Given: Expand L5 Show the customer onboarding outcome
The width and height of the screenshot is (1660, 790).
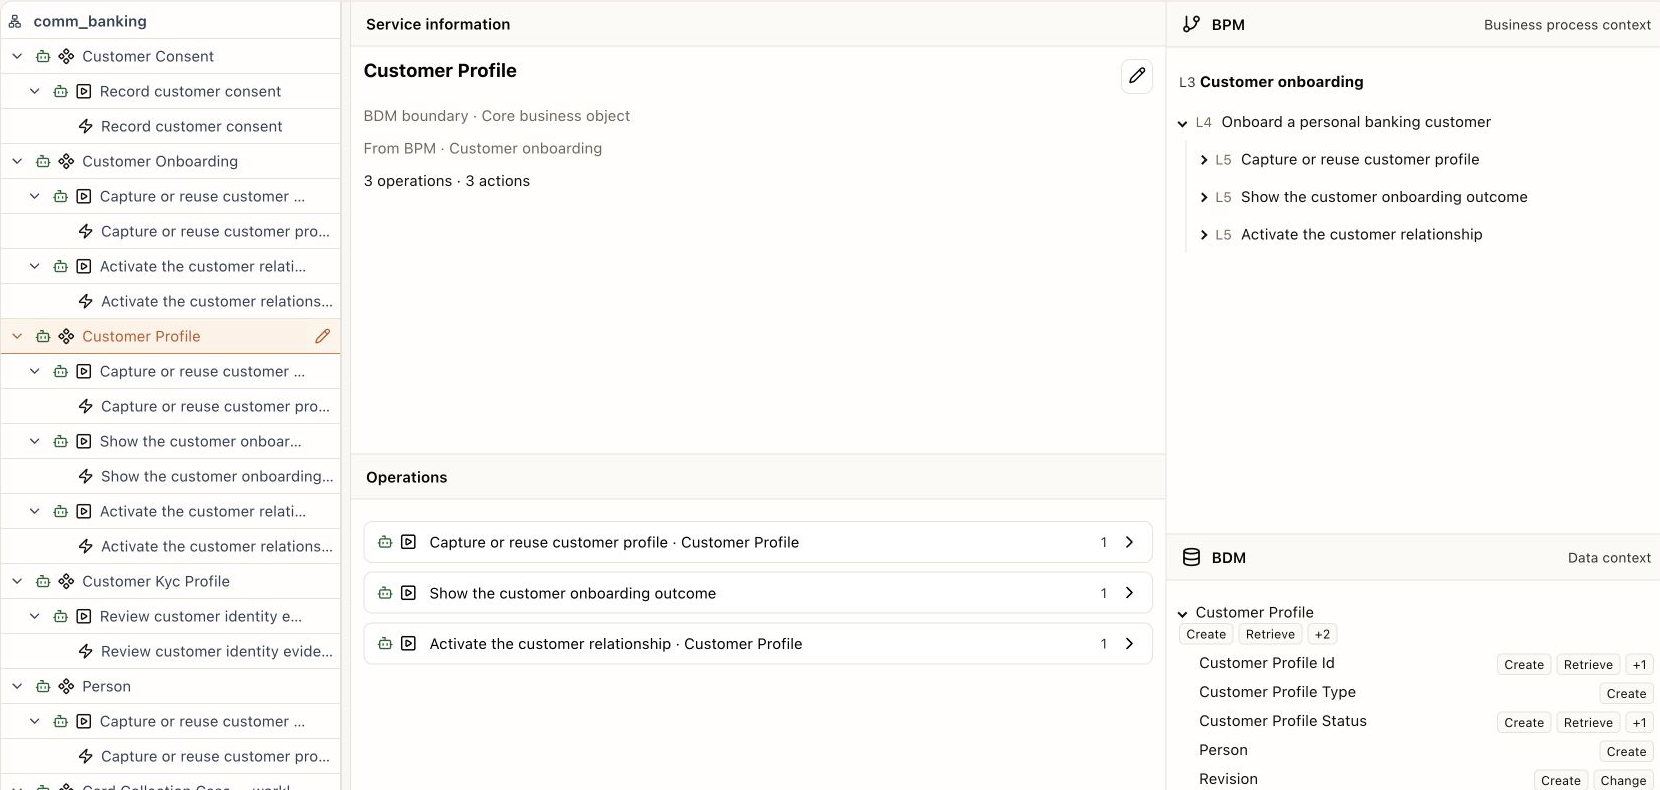Looking at the screenshot, I should [x=1204, y=198].
